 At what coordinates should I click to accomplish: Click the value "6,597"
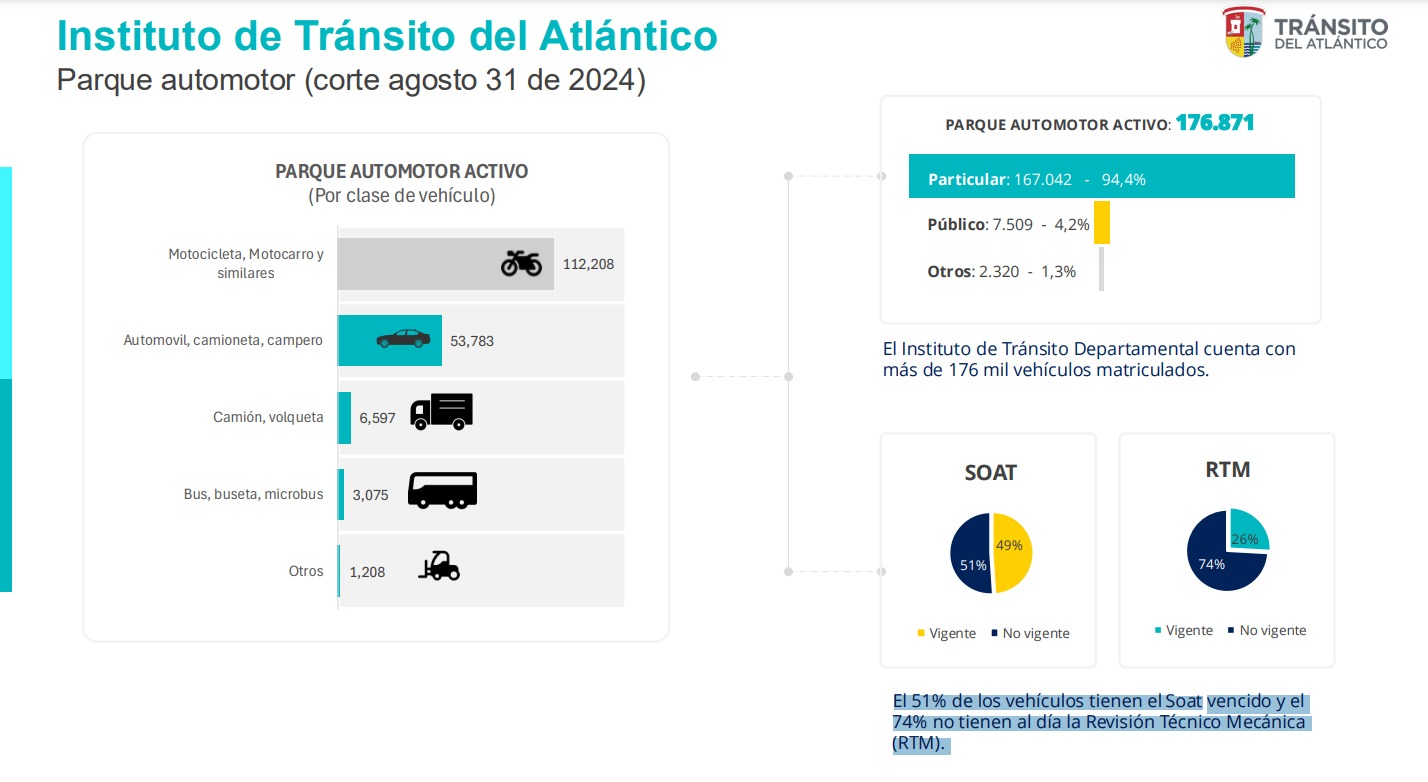pos(377,418)
